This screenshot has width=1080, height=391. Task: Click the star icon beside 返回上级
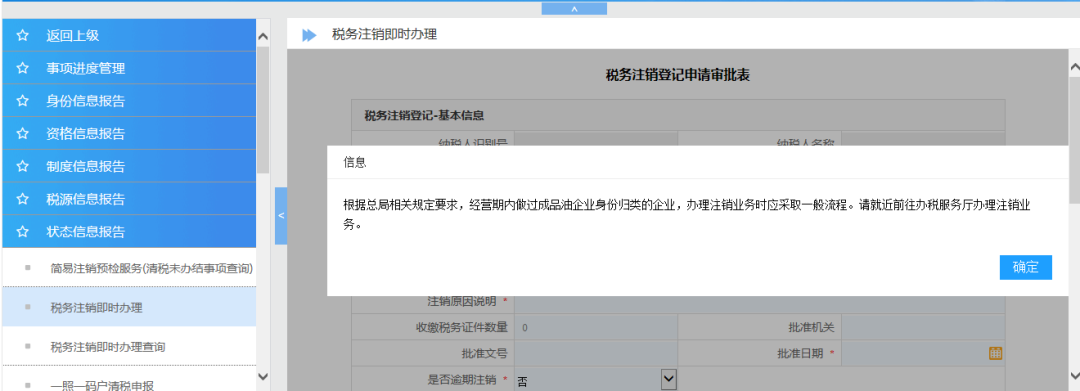(x=22, y=36)
